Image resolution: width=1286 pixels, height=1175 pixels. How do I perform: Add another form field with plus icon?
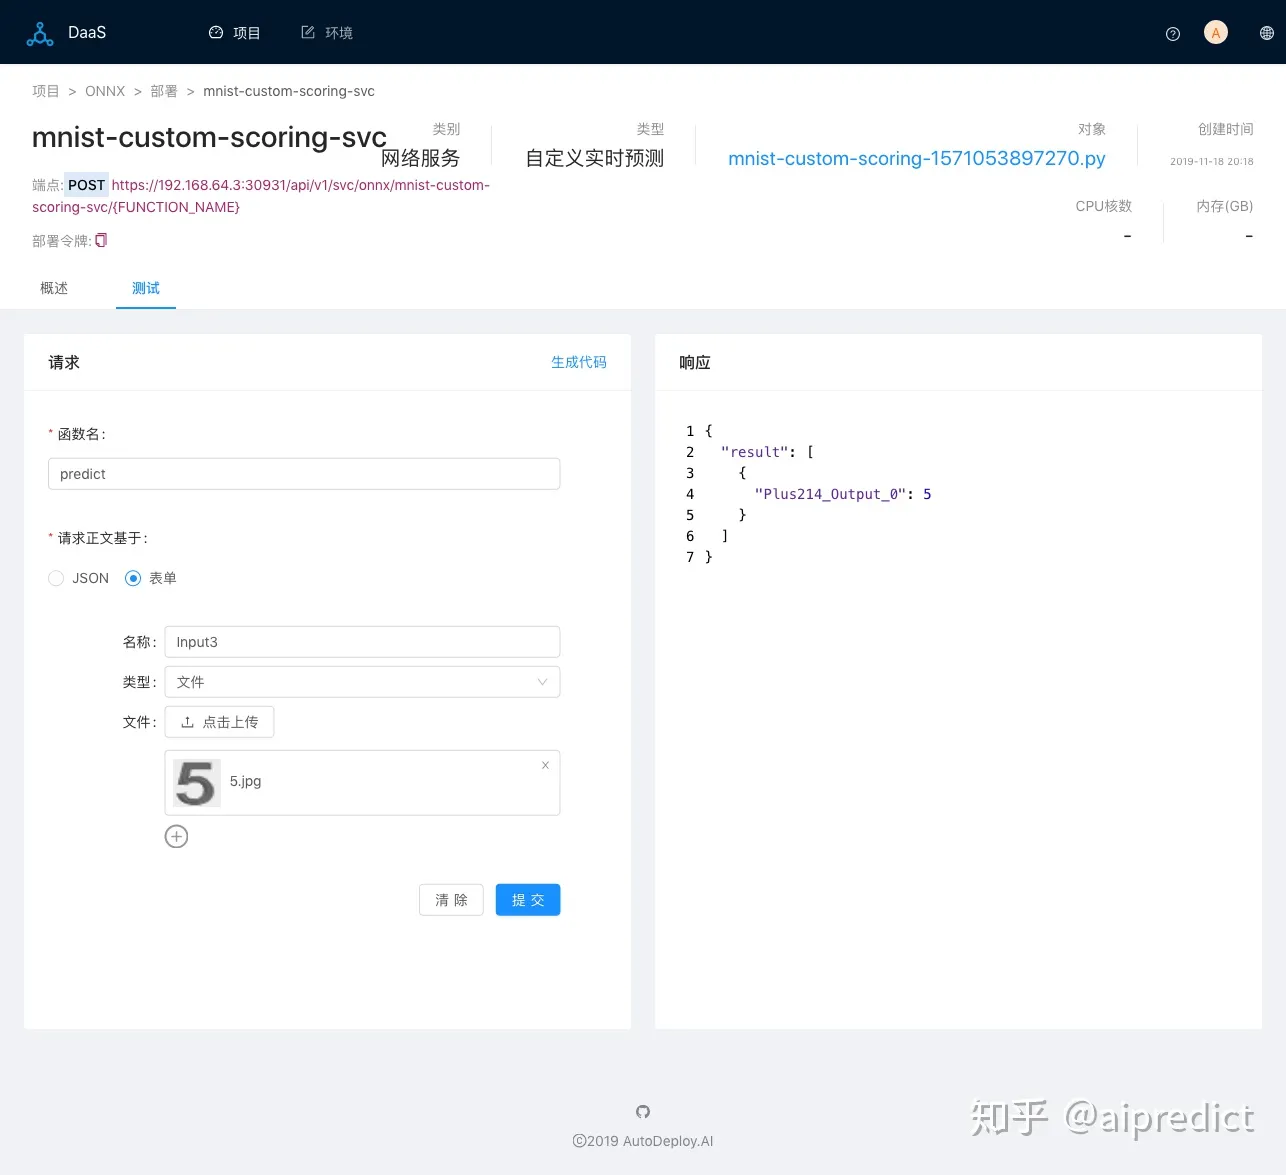[x=176, y=836]
